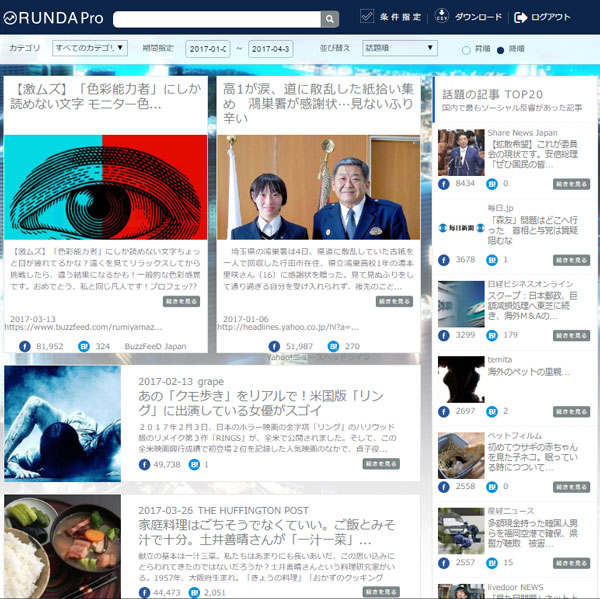Image resolution: width=600 pixels, height=599 pixels.
Task: Click 話題の記事 TOP20 heading
Action: (x=492, y=95)
